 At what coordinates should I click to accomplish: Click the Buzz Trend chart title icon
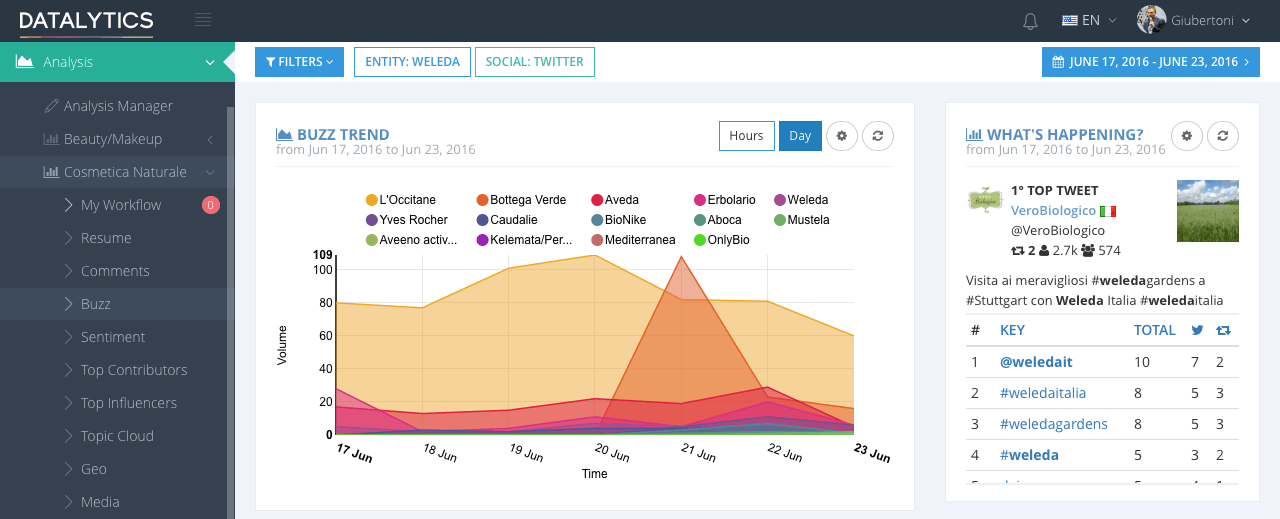[284, 135]
